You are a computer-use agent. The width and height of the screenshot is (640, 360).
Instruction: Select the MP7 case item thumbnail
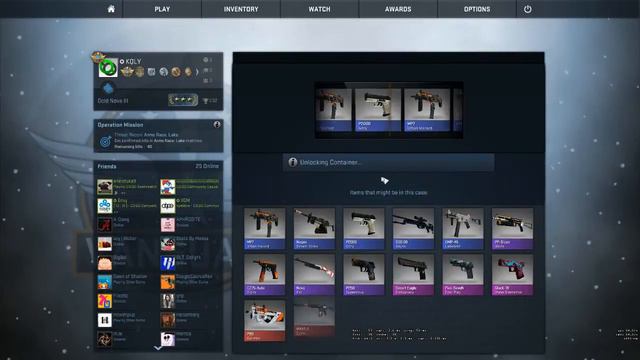(264, 229)
